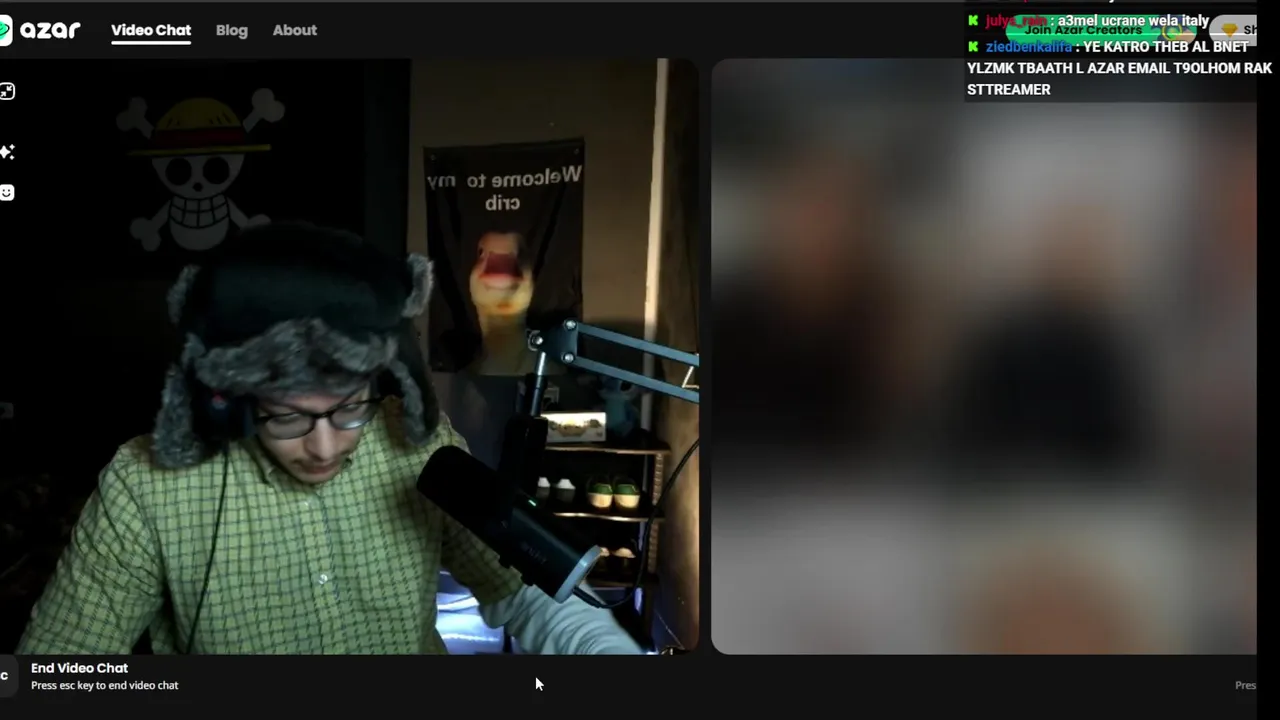Open the smiley face filter icon
The height and width of the screenshot is (720, 1280).
pos(7,192)
